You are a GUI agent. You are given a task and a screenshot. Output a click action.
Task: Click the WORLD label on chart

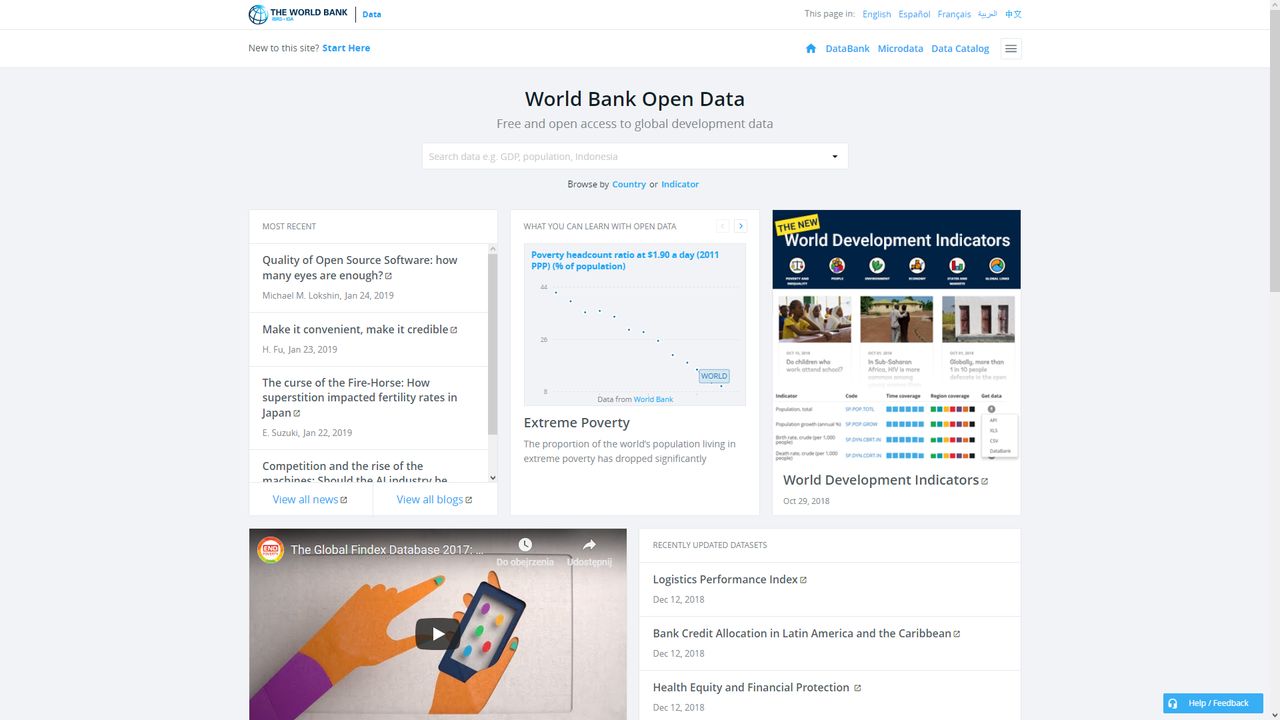tap(714, 376)
